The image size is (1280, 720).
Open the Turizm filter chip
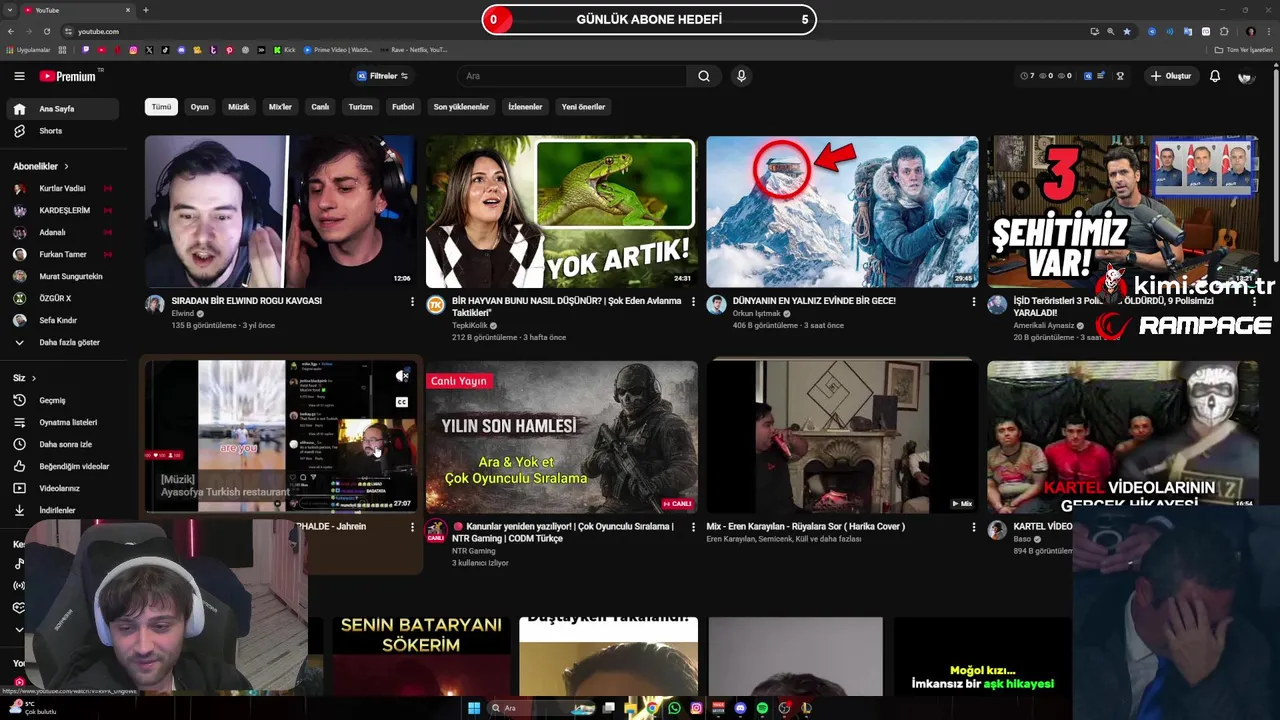(360, 107)
